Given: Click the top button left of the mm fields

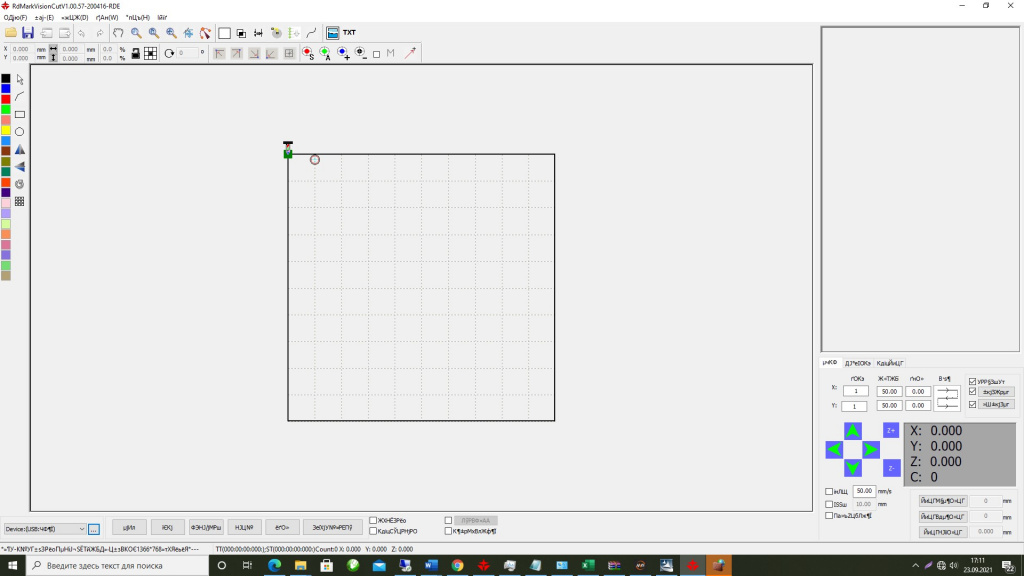Looking at the screenshot, I should point(942,501).
